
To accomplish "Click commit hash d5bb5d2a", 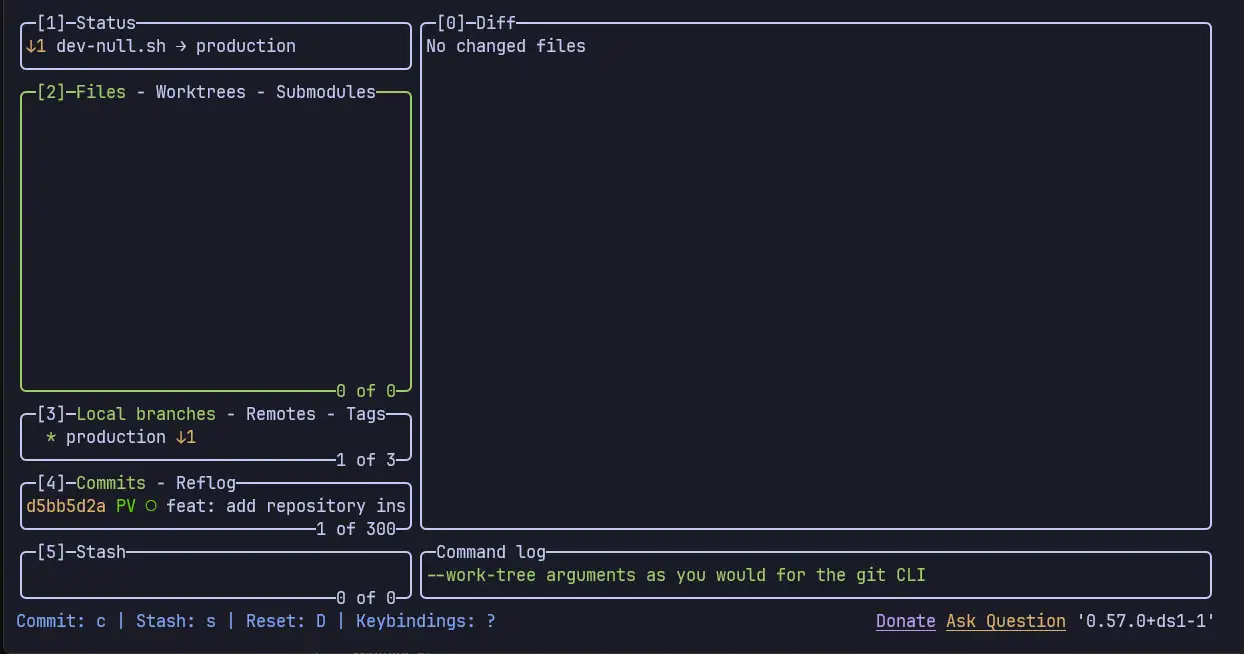I will 66,506.
